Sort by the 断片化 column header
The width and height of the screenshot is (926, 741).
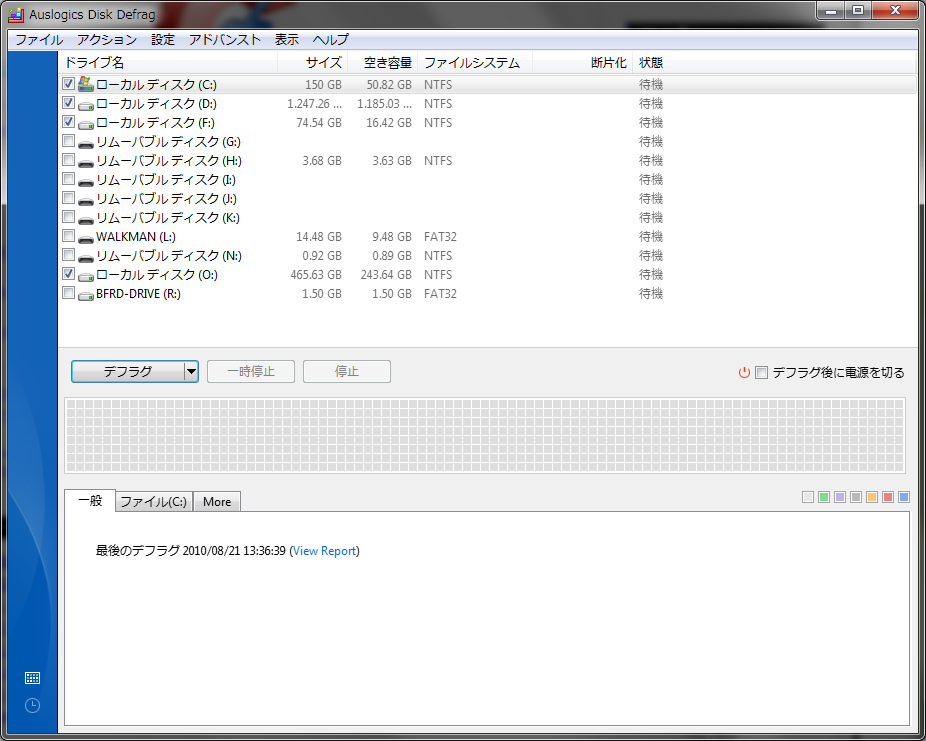[582, 63]
